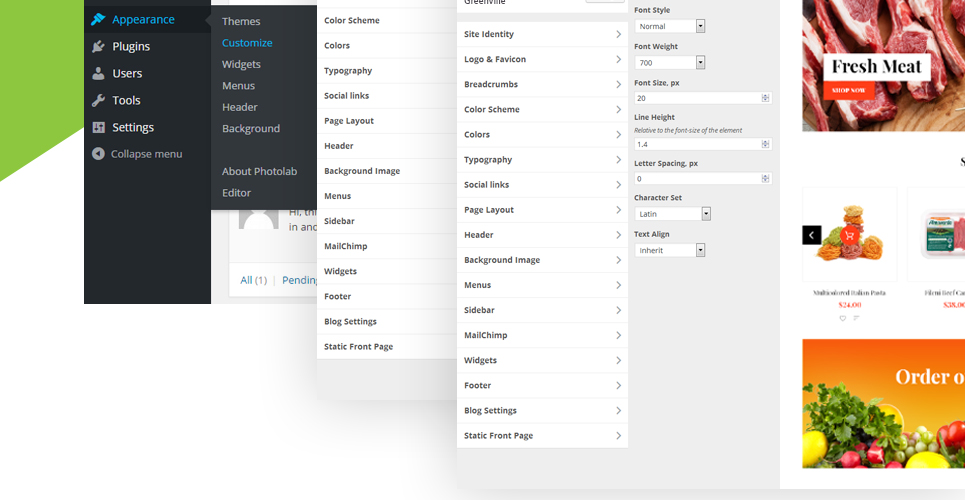Open the Font Style dropdown showing Normal
Viewport: 965px width, 500px height.
670,26
